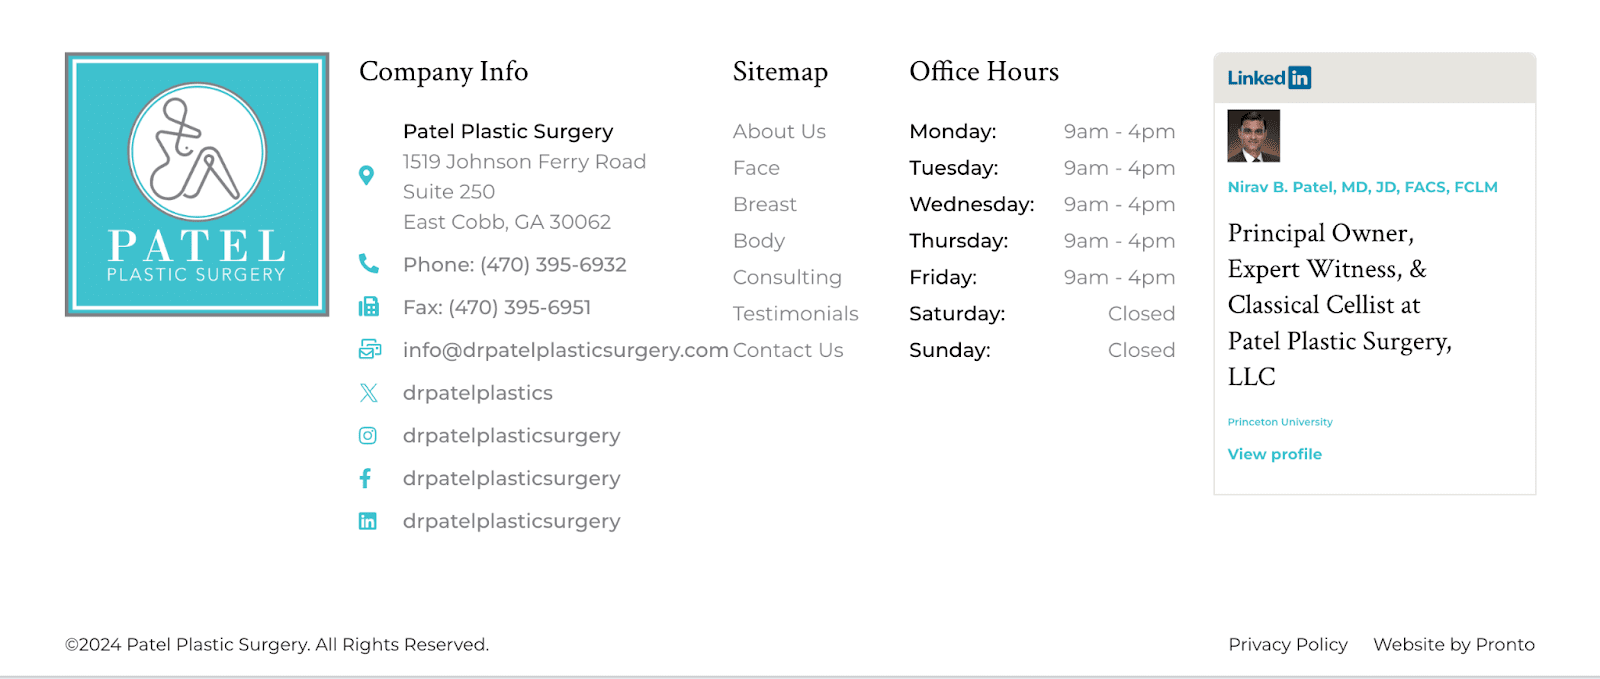The height and width of the screenshot is (679, 1600).
Task: Click the map pin location icon
Action: [367, 176]
